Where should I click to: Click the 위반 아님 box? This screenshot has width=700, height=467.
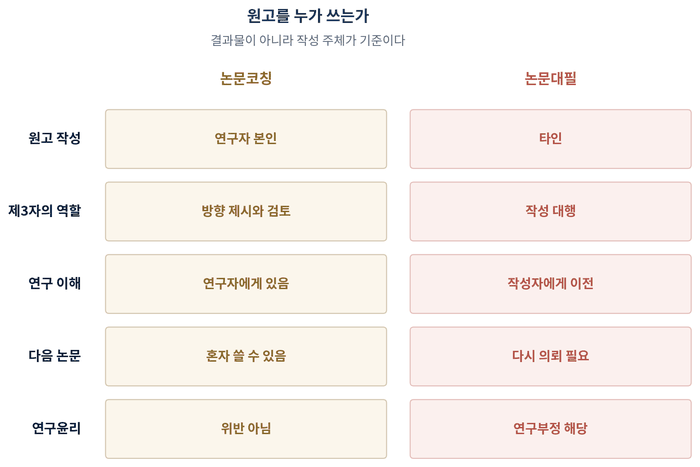coord(246,429)
